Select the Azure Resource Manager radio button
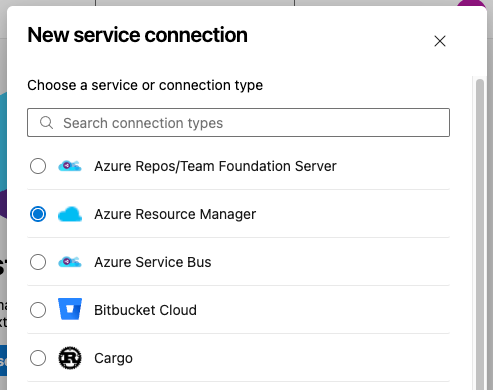The height and width of the screenshot is (390, 493). [38, 214]
